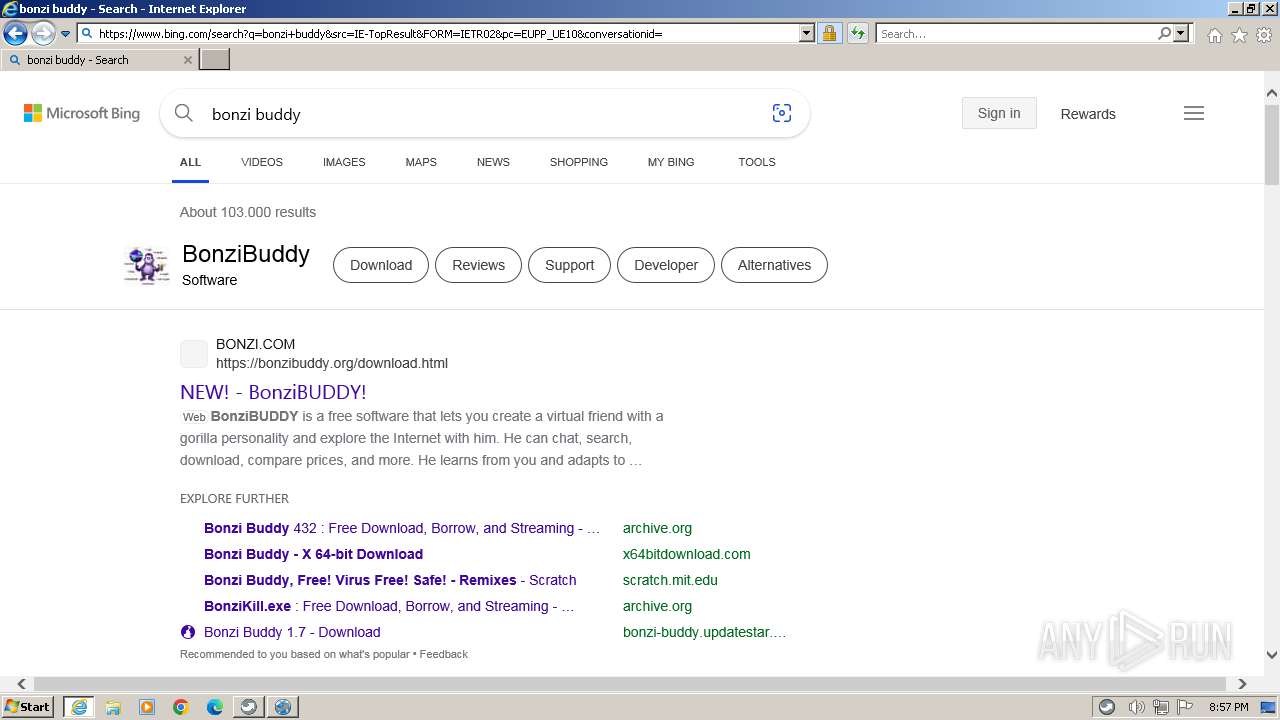Open 'NEW! - BonziBUDDY!' result link
The width and height of the screenshot is (1280, 720).
pos(273,392)
